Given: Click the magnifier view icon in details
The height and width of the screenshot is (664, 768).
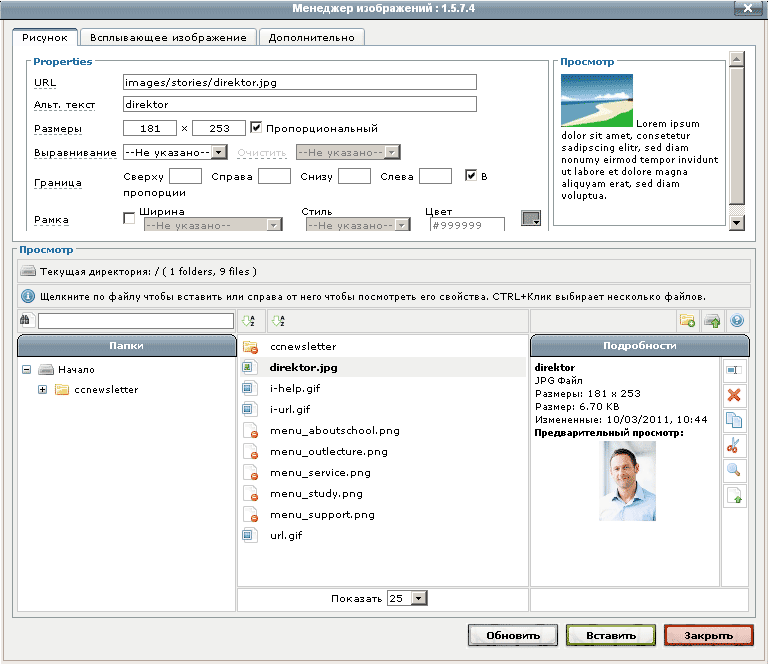Looking at the screenshot, I should point(735,470).
